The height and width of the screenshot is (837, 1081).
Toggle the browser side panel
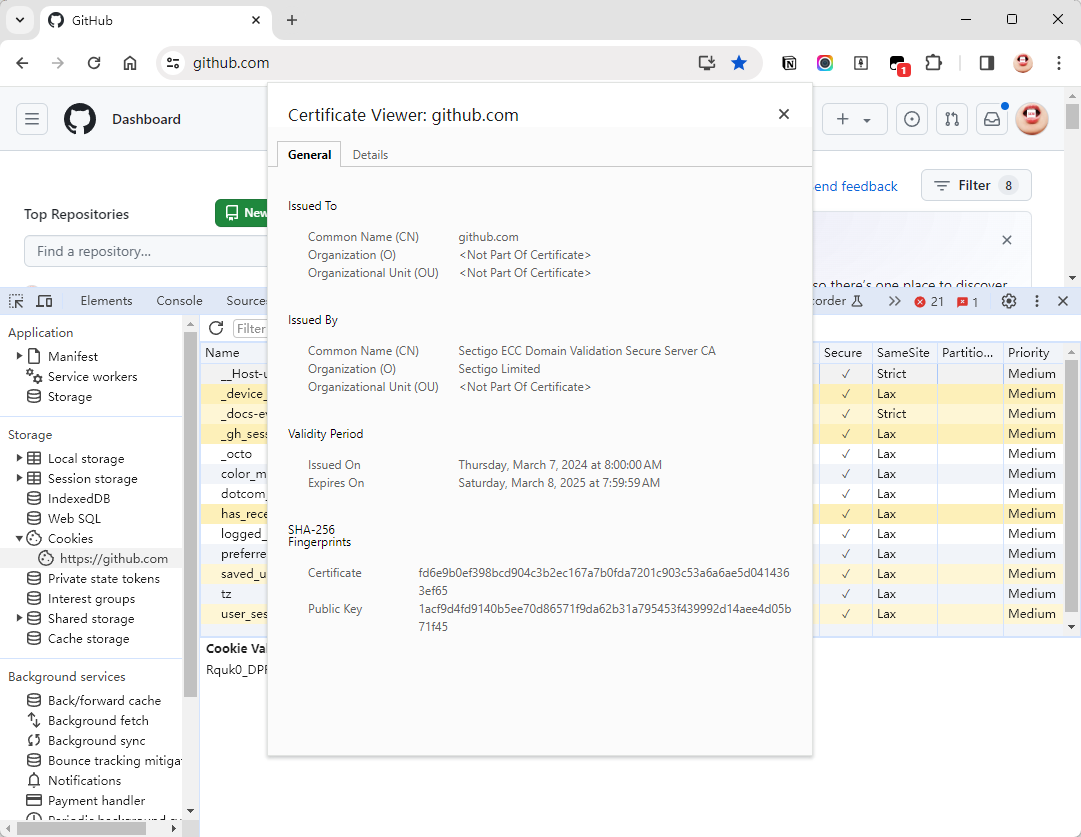pos(987,63)
